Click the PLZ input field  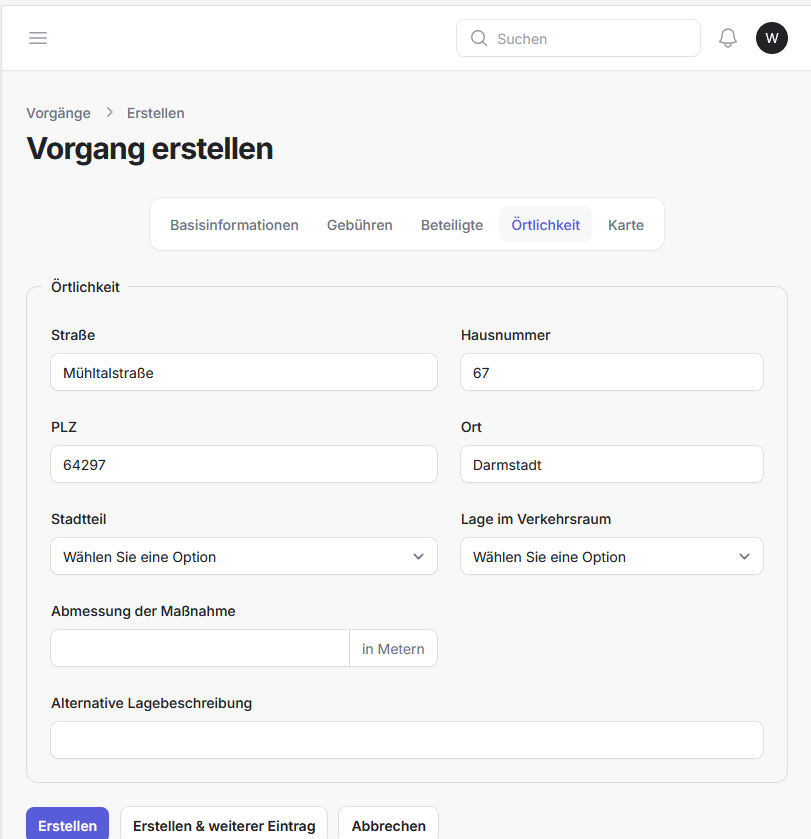[243, 465]
